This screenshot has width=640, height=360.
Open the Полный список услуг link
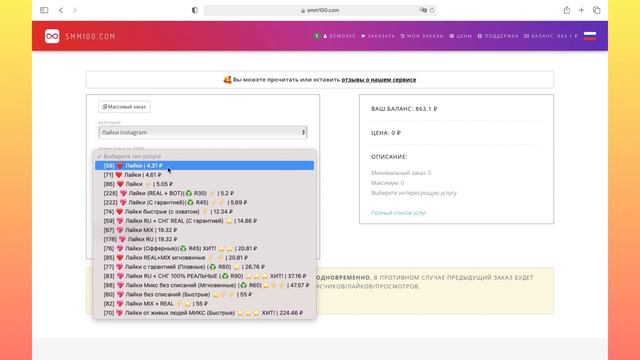click(398, 213)
